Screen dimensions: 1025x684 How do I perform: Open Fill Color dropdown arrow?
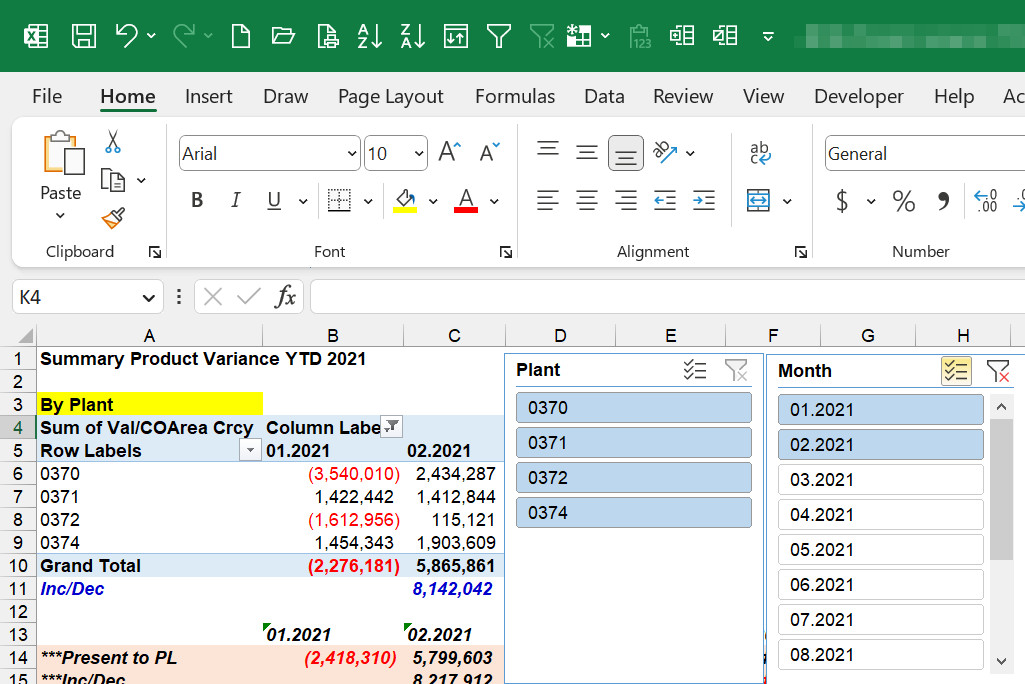click(433, 201)
